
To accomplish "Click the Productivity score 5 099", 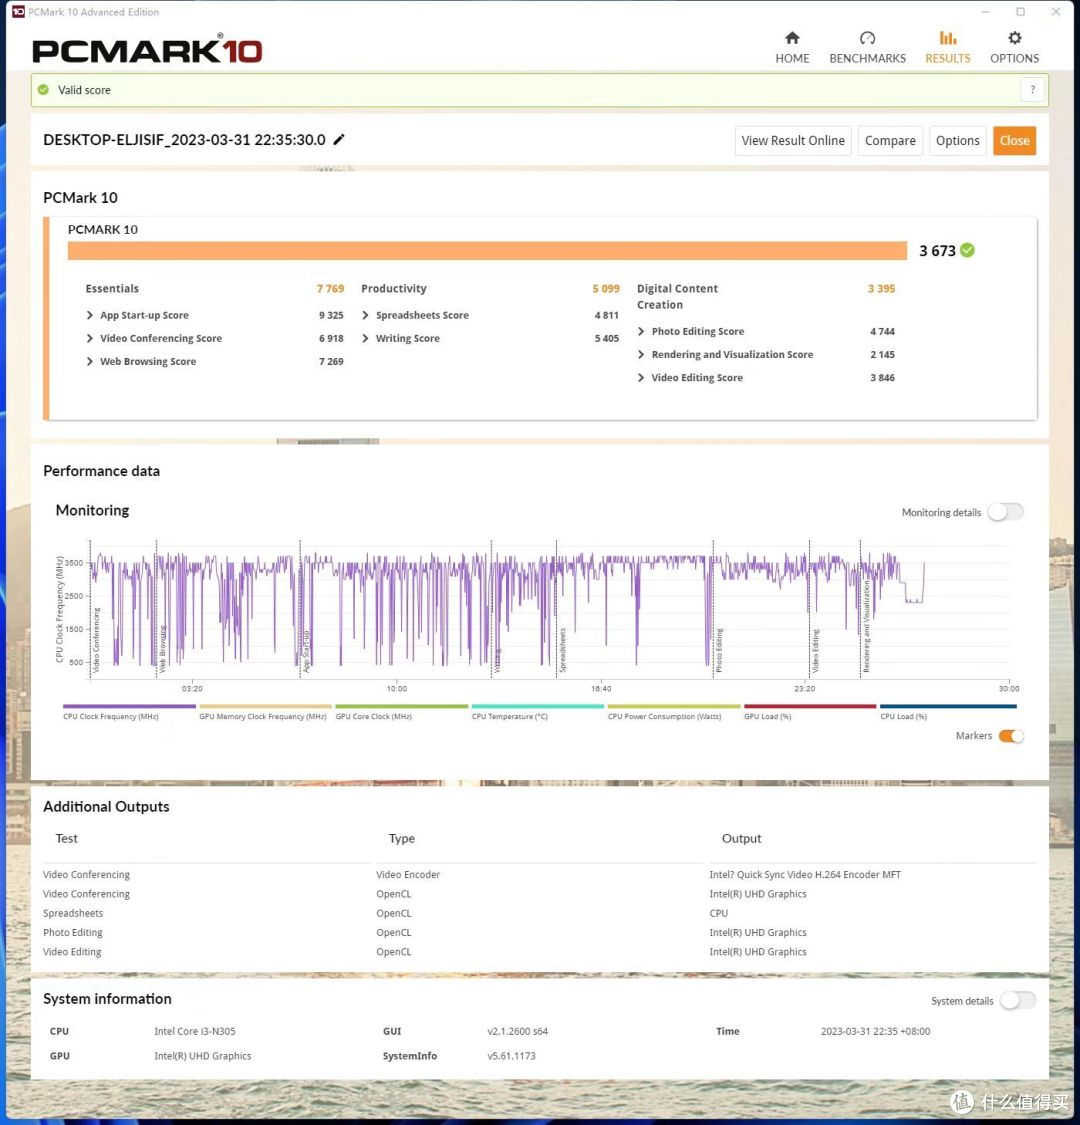I will pos(606,288).
